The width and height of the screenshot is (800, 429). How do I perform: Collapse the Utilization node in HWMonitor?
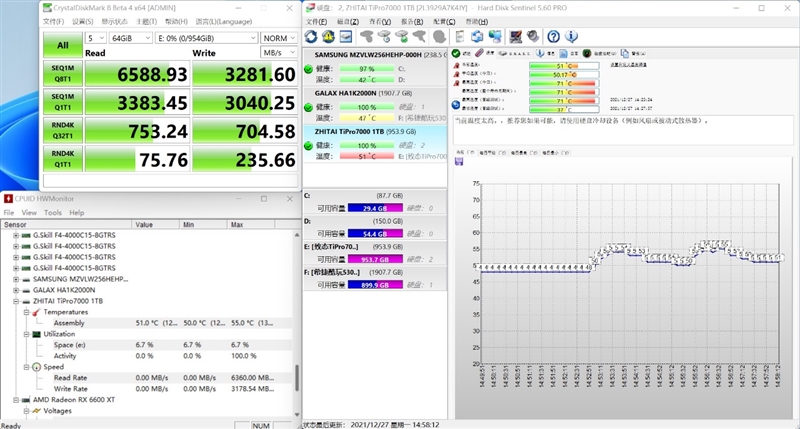tap(26, 334)
